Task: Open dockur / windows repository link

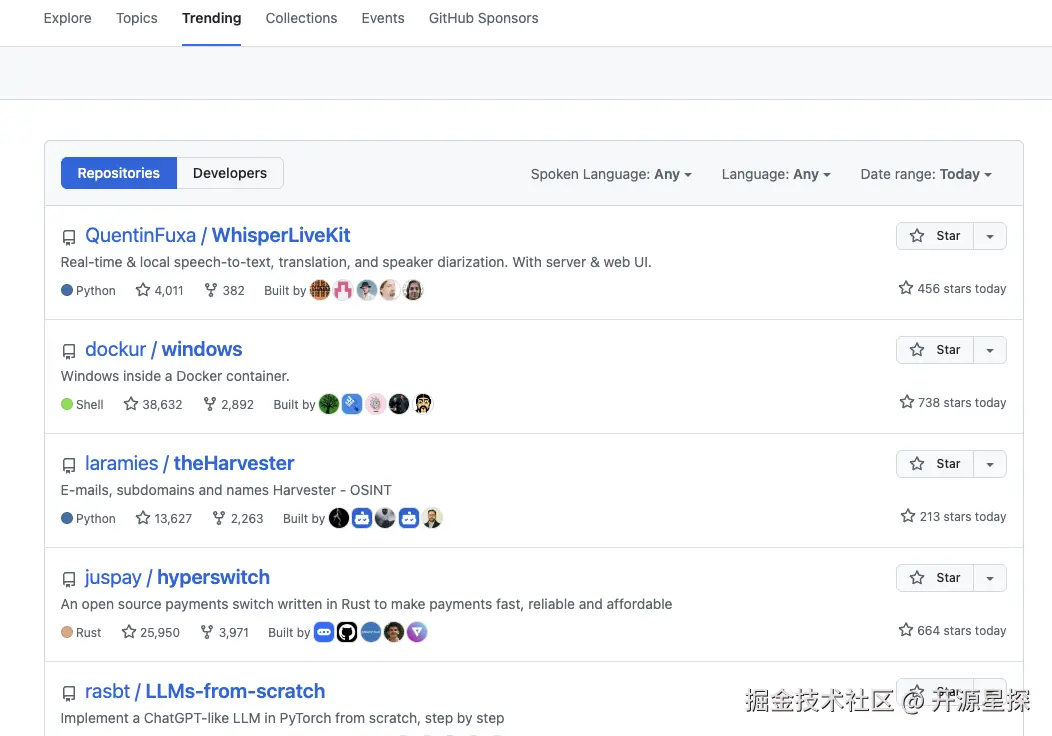Action: pyautogui.click(x=163, y=350)
